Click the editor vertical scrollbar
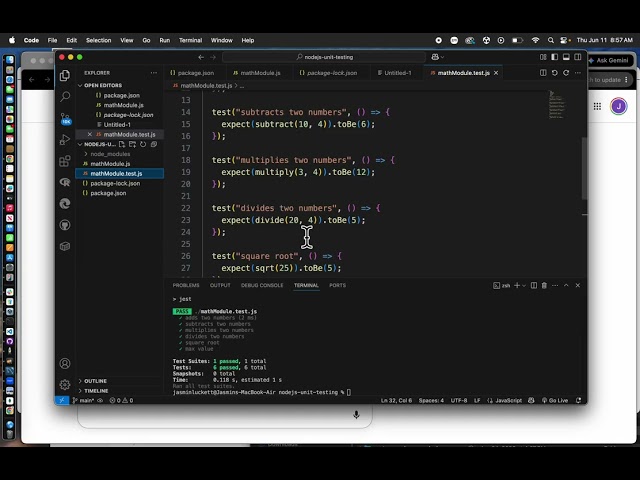 584,169
